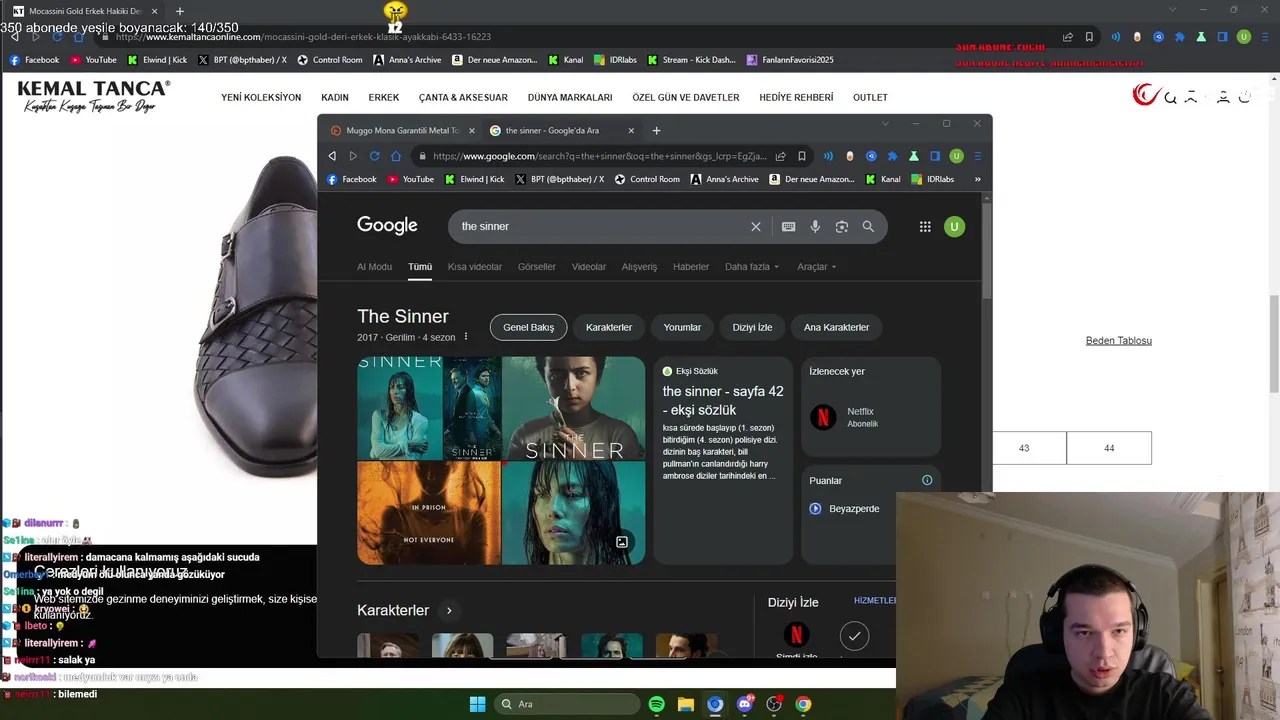This screenshot has height=720, width=1280.
Task: Open Google apps grid
Action: [x=925, y=227]
